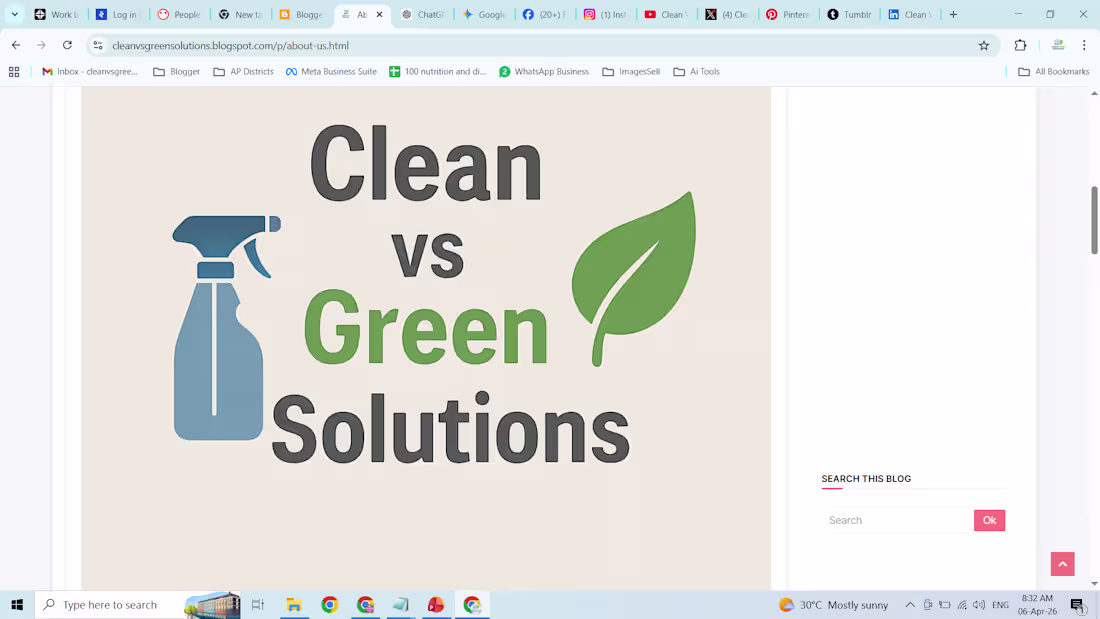The image size is (1100, 619).
Task: Open the notifications action center
Action: point(1078,604)
